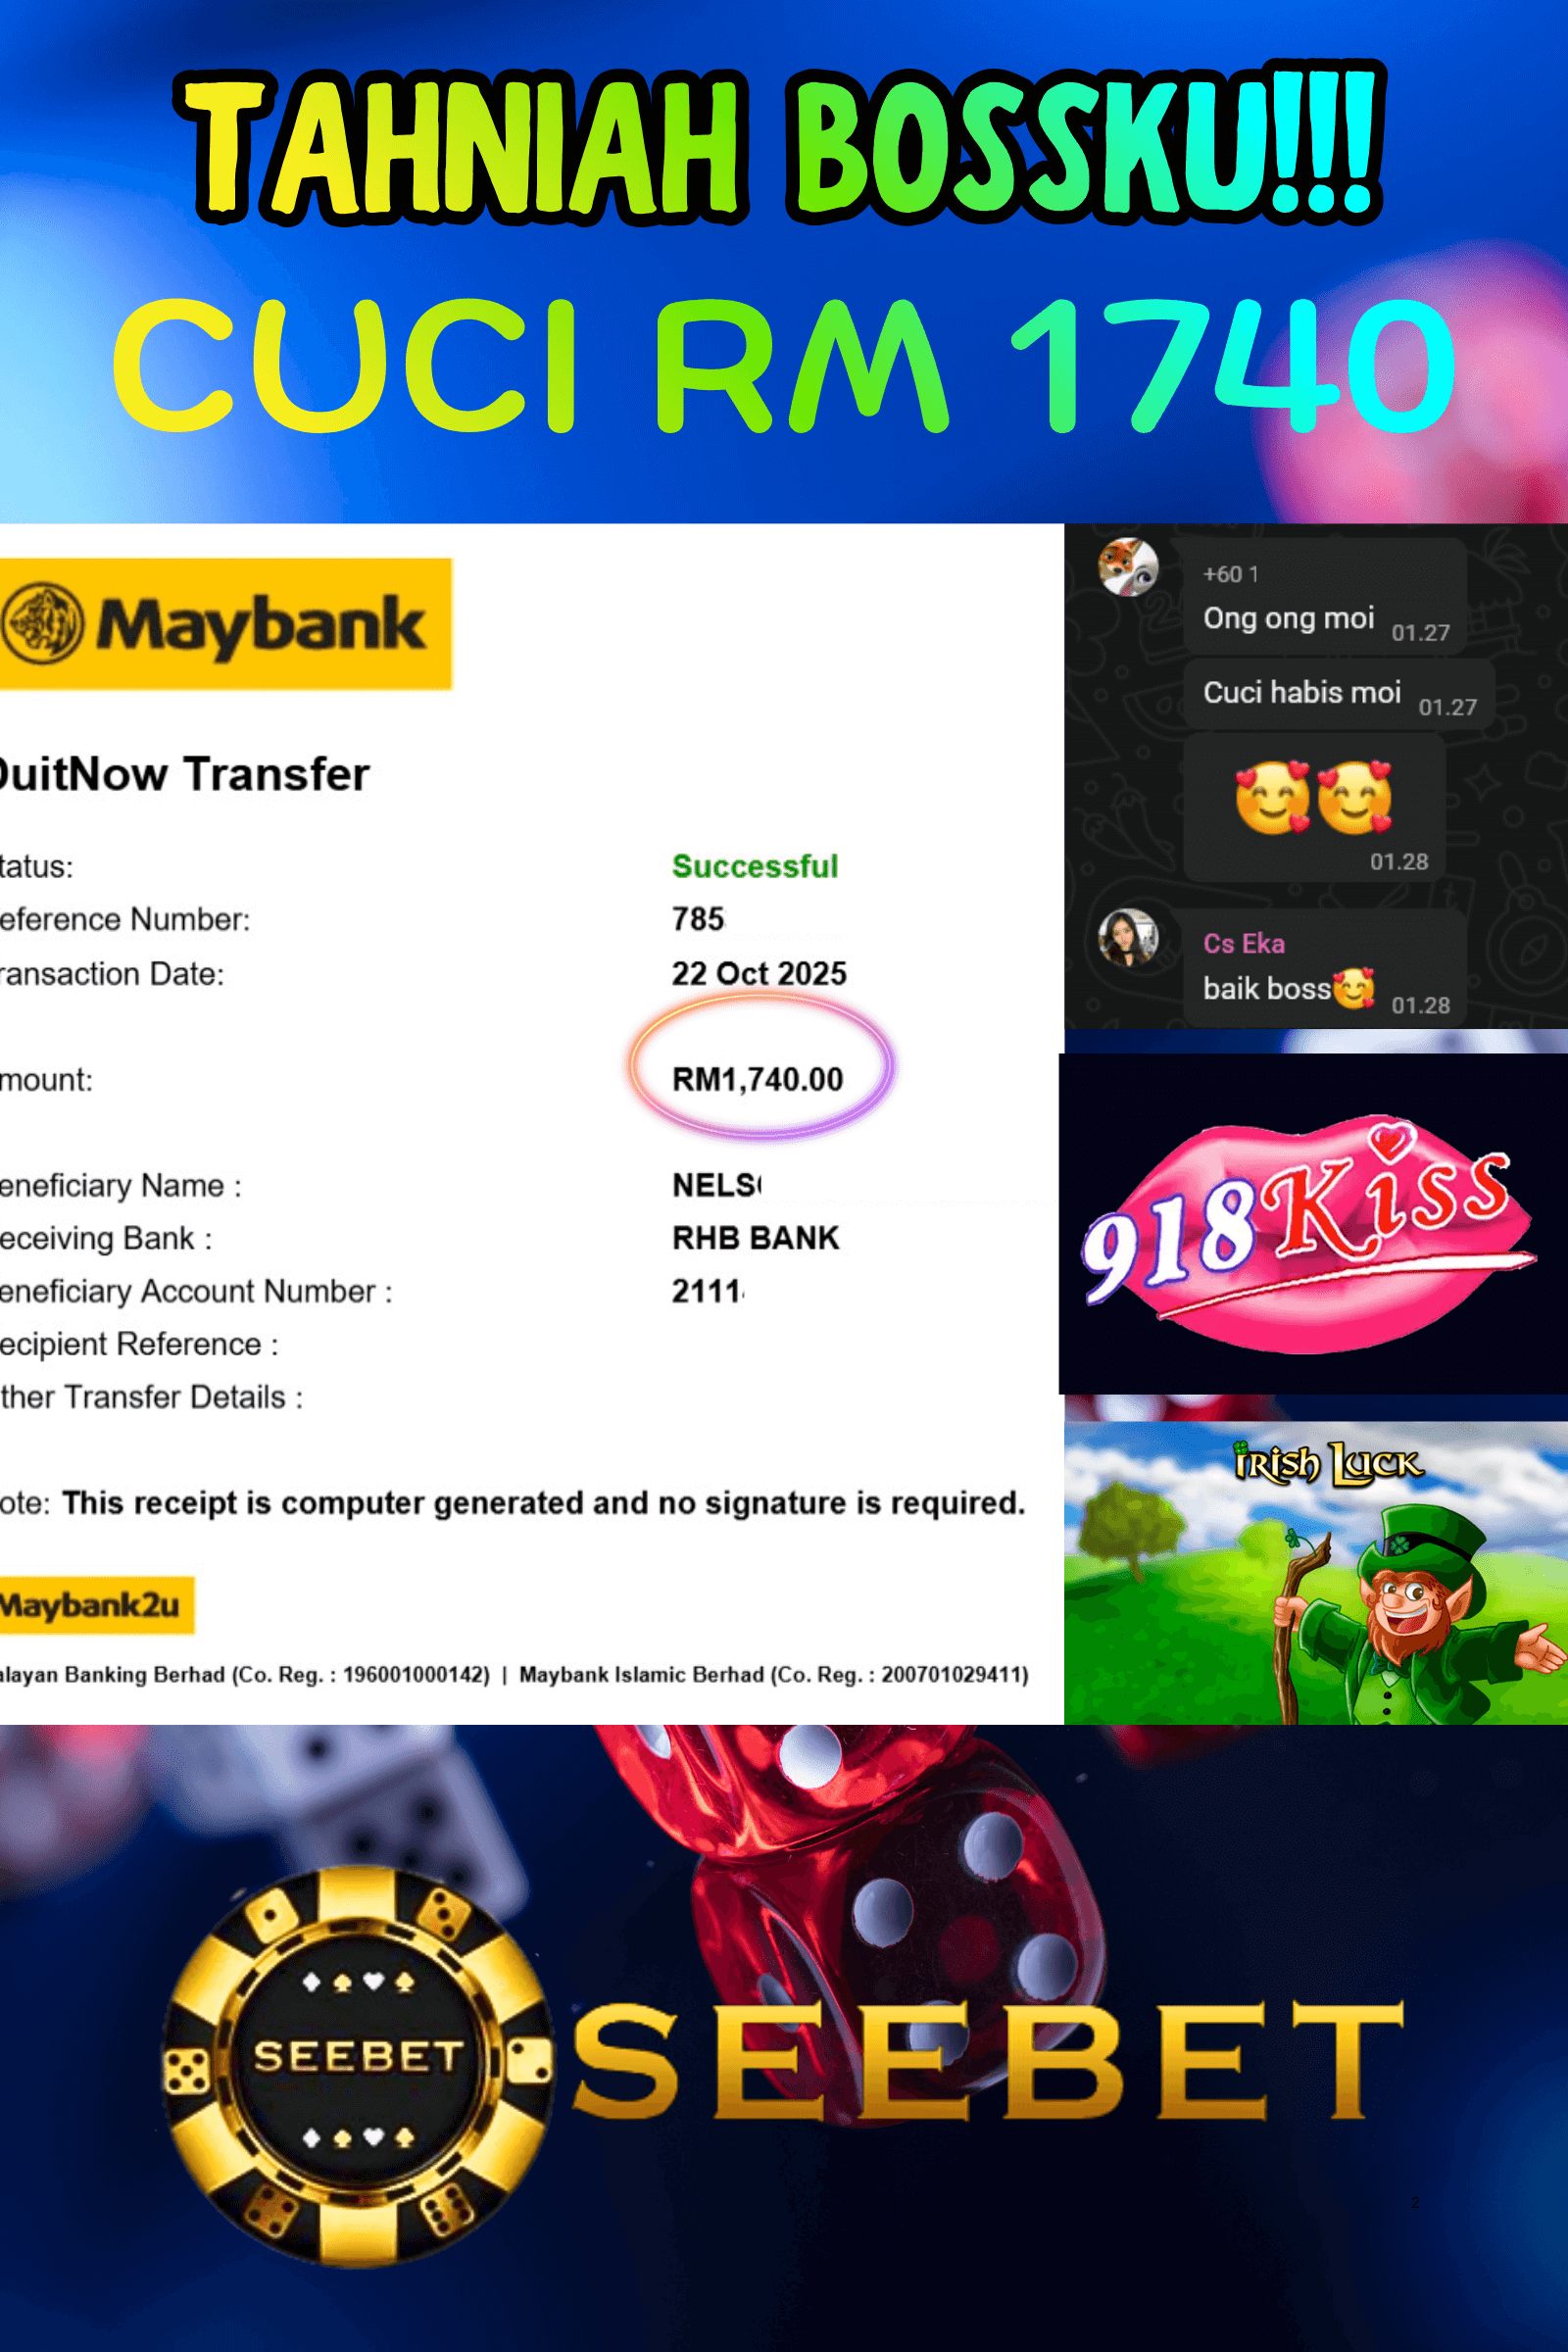
Task: Select the 'Cuci habis moi' chat message
Action: (1339, 693)
